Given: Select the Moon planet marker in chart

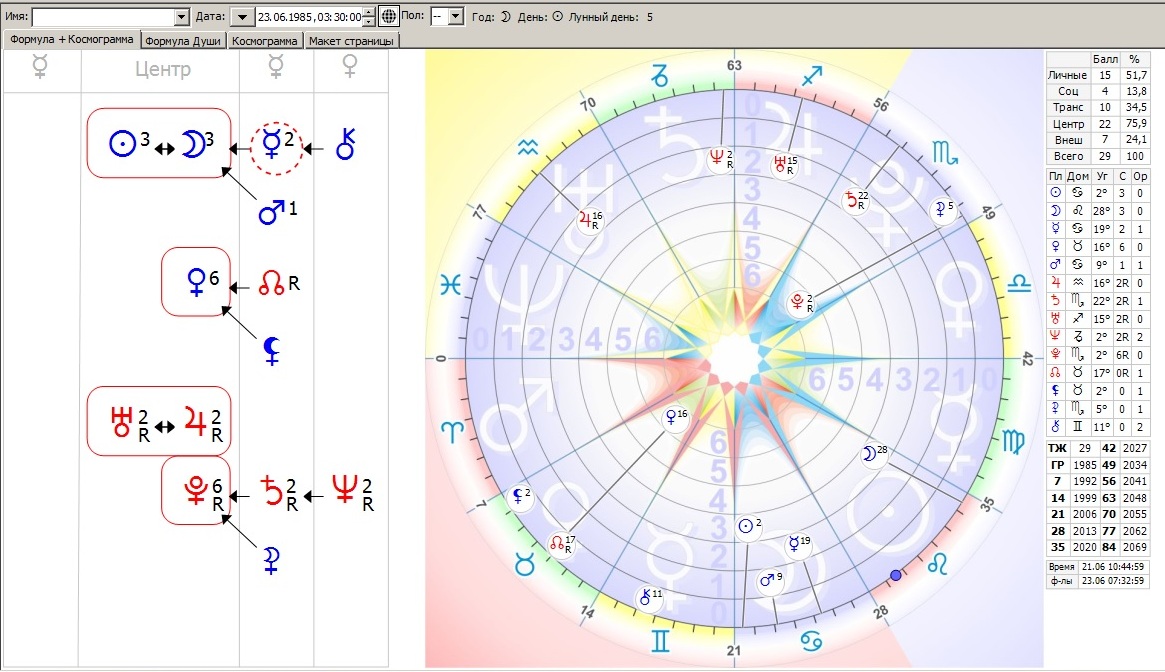Looking at the screenshot, I should tap(873, 453).
